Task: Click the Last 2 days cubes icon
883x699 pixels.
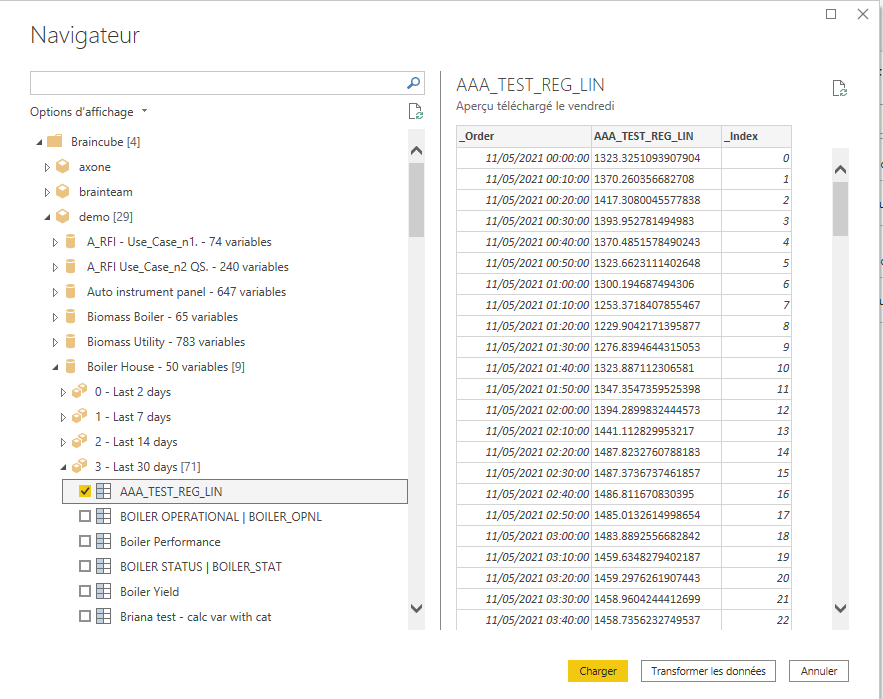Action: (79, 391)
